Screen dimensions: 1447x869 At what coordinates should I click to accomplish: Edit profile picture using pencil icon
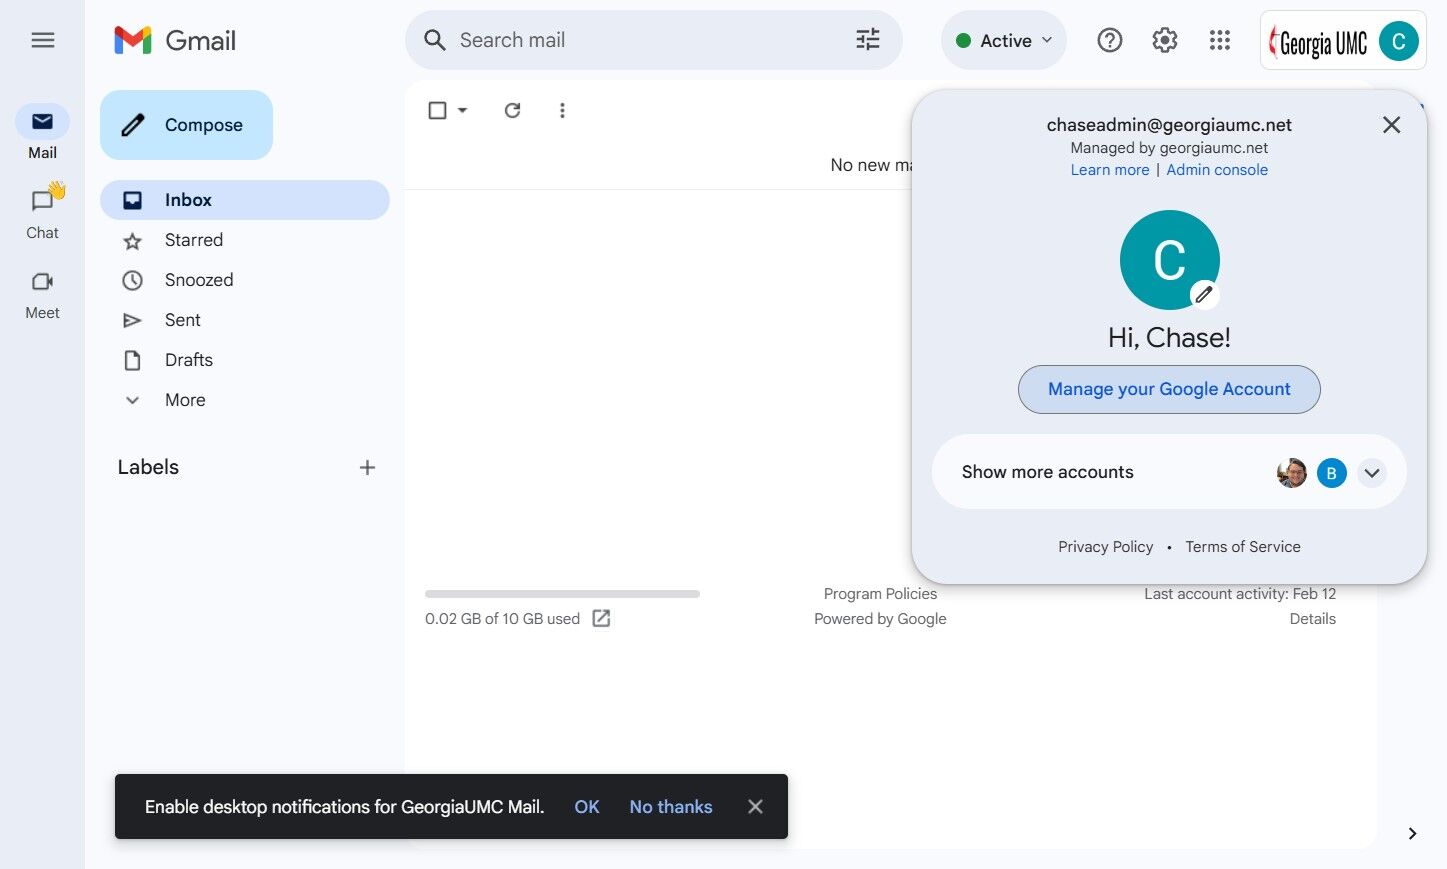coord(1204,294)
